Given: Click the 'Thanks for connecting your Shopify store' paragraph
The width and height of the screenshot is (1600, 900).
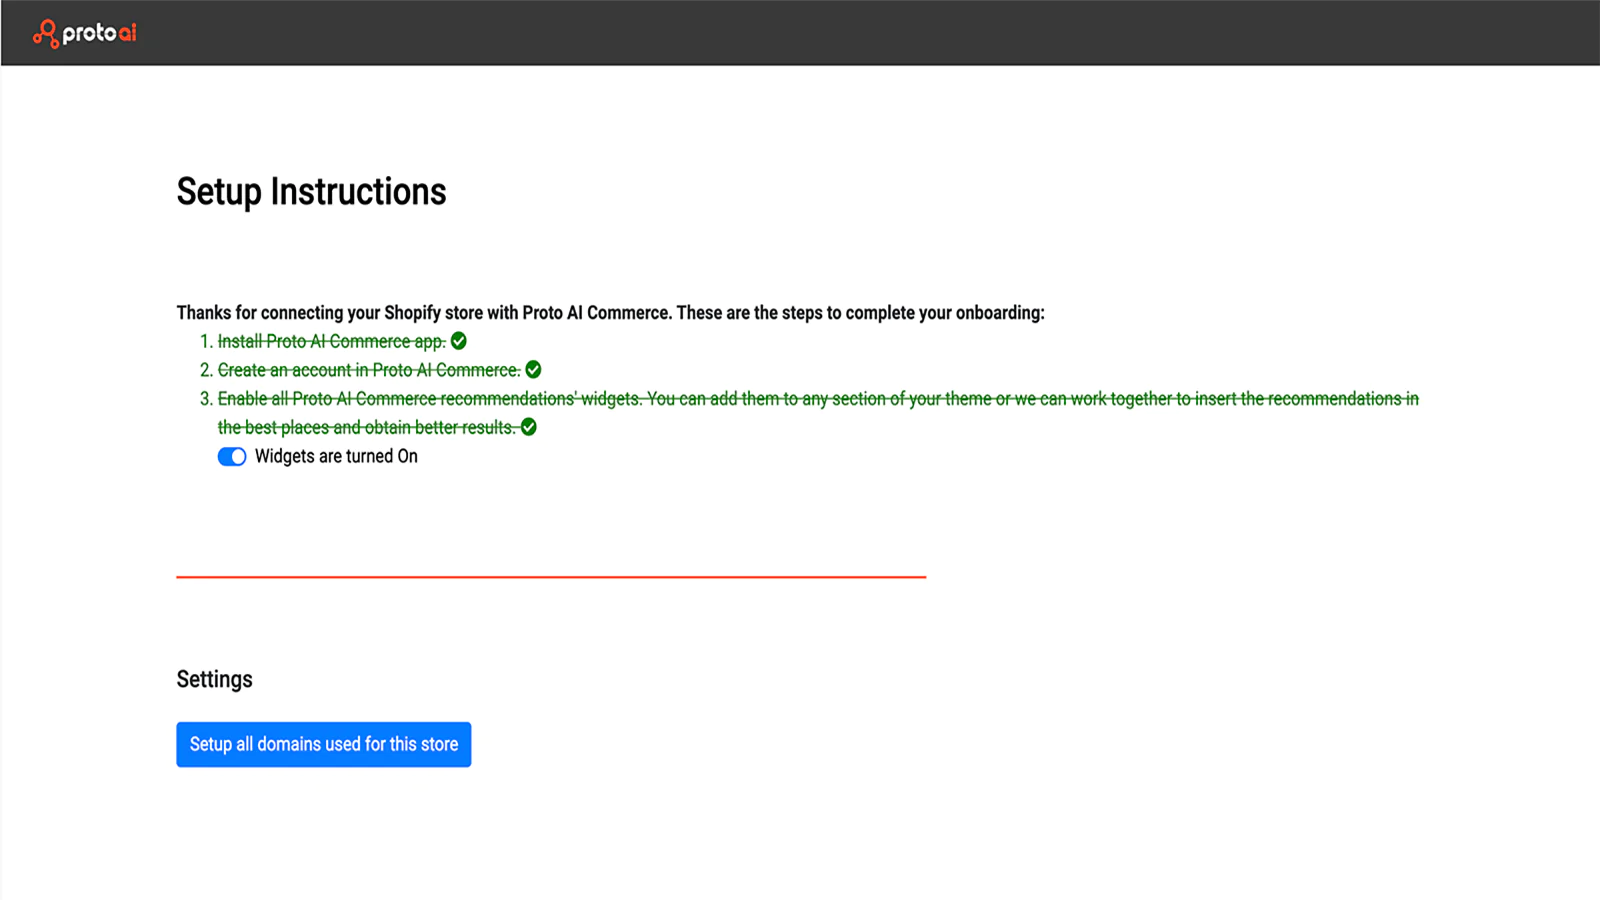Looking at the screenshot, I should click(611, 313).
